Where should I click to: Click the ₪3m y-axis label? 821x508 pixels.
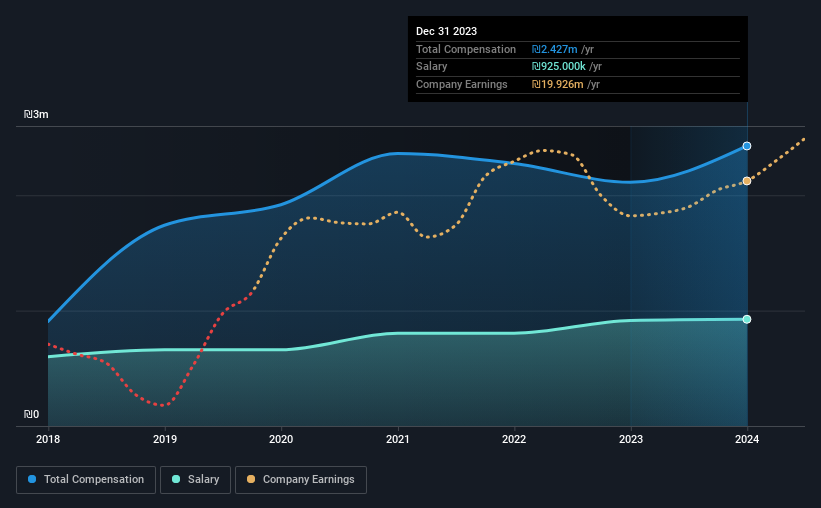pos(36,114)
